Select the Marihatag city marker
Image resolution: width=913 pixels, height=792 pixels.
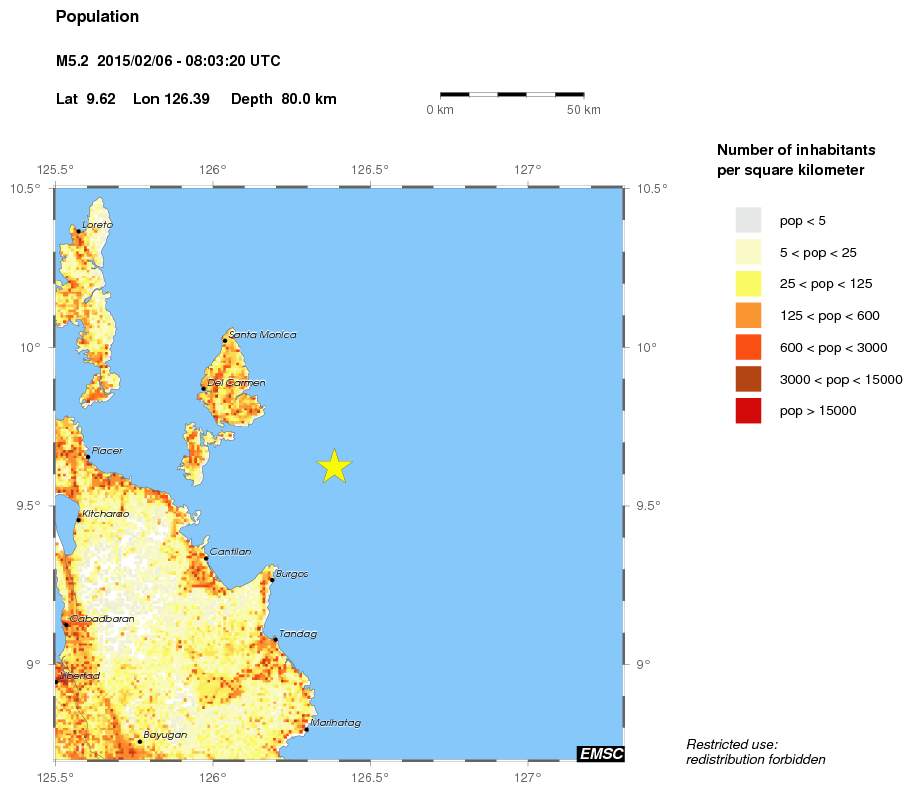pos(306,729)
